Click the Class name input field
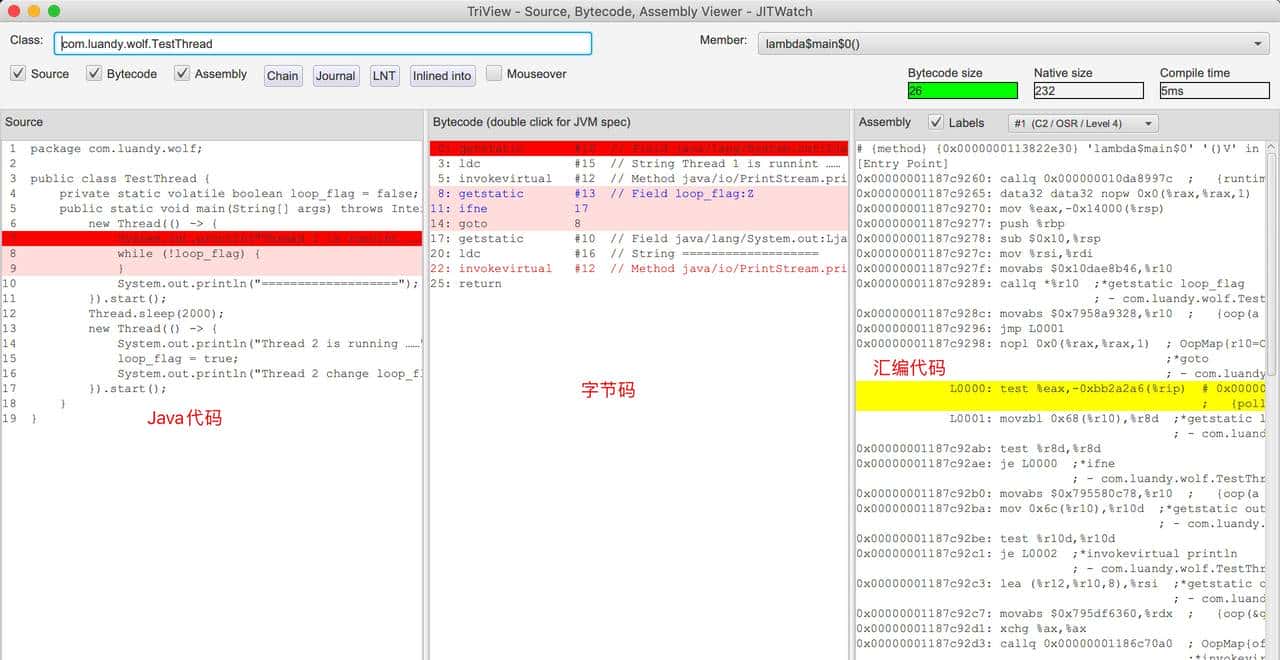Viewport: 1280px width, 660px height. click(x=323, y=44)
